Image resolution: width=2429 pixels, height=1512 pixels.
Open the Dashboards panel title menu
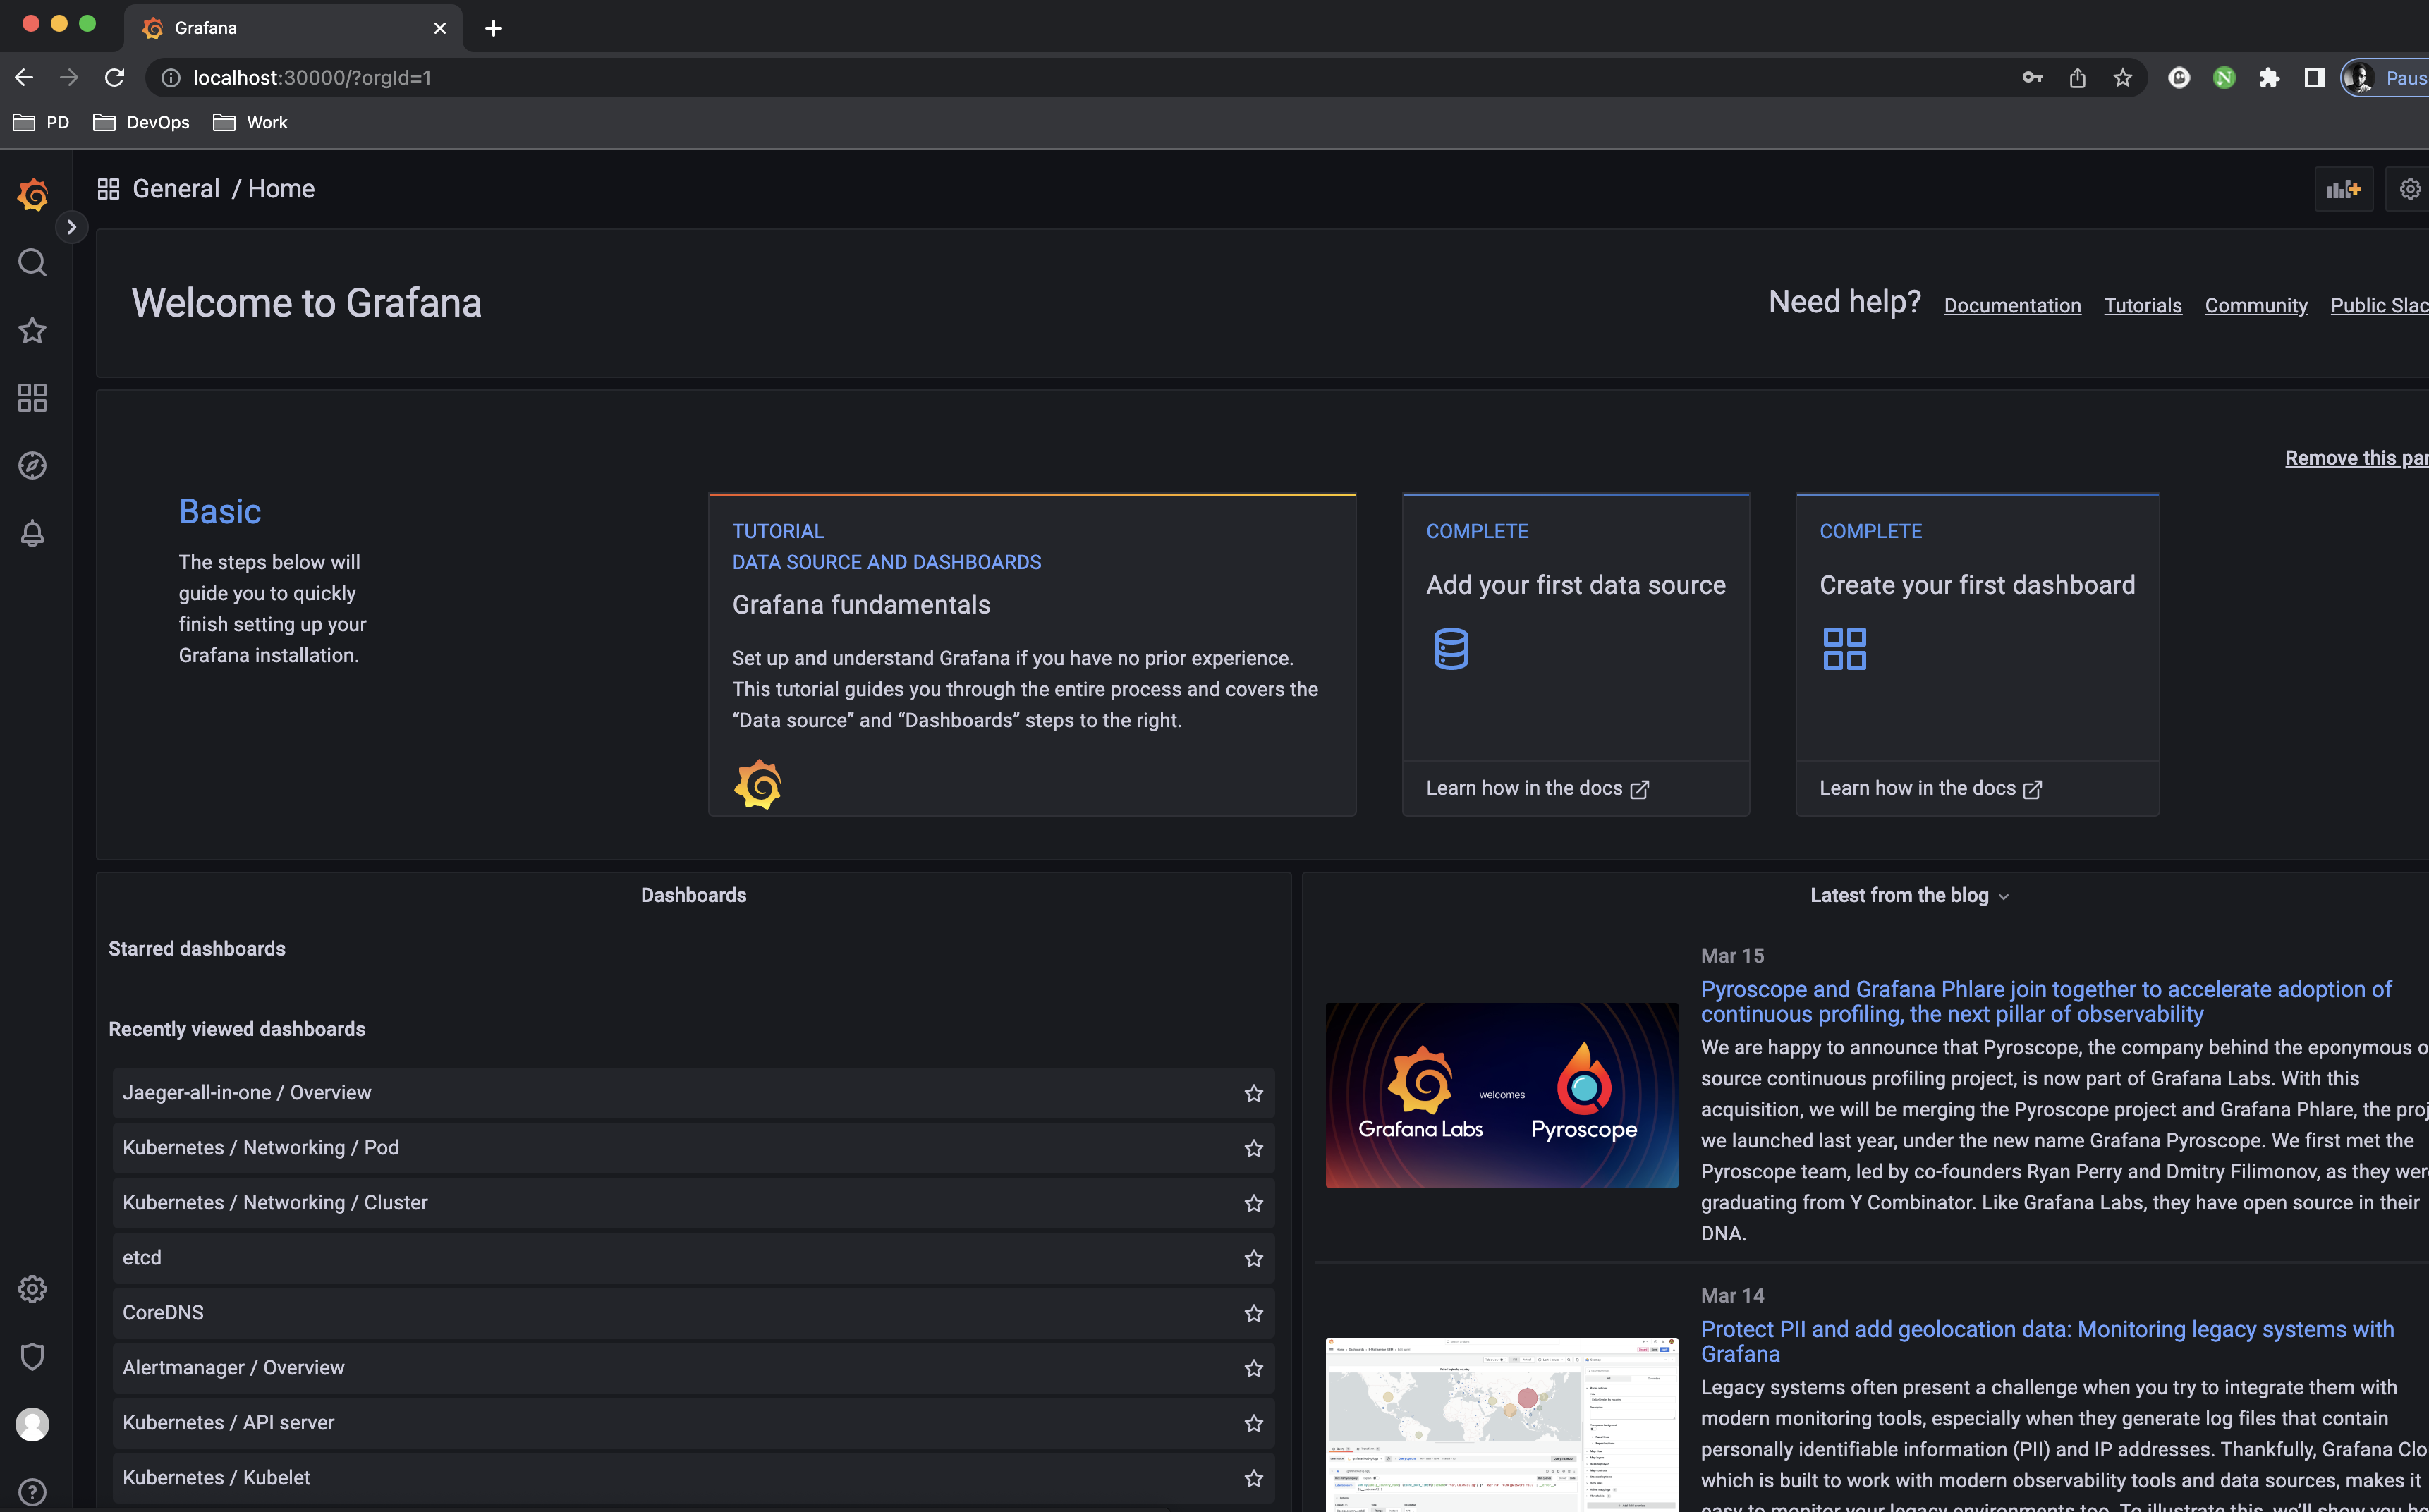point(693,896)
